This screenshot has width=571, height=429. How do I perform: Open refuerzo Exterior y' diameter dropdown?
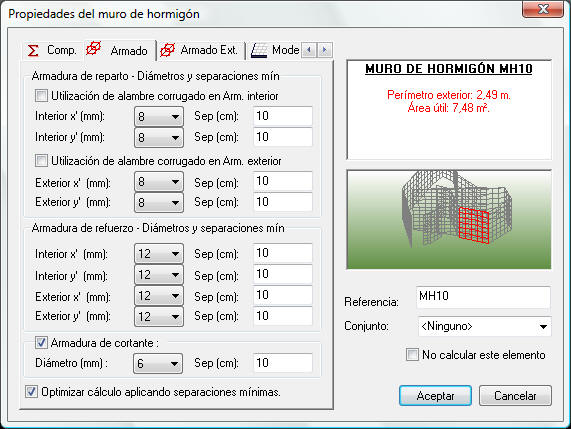point(159,316)
